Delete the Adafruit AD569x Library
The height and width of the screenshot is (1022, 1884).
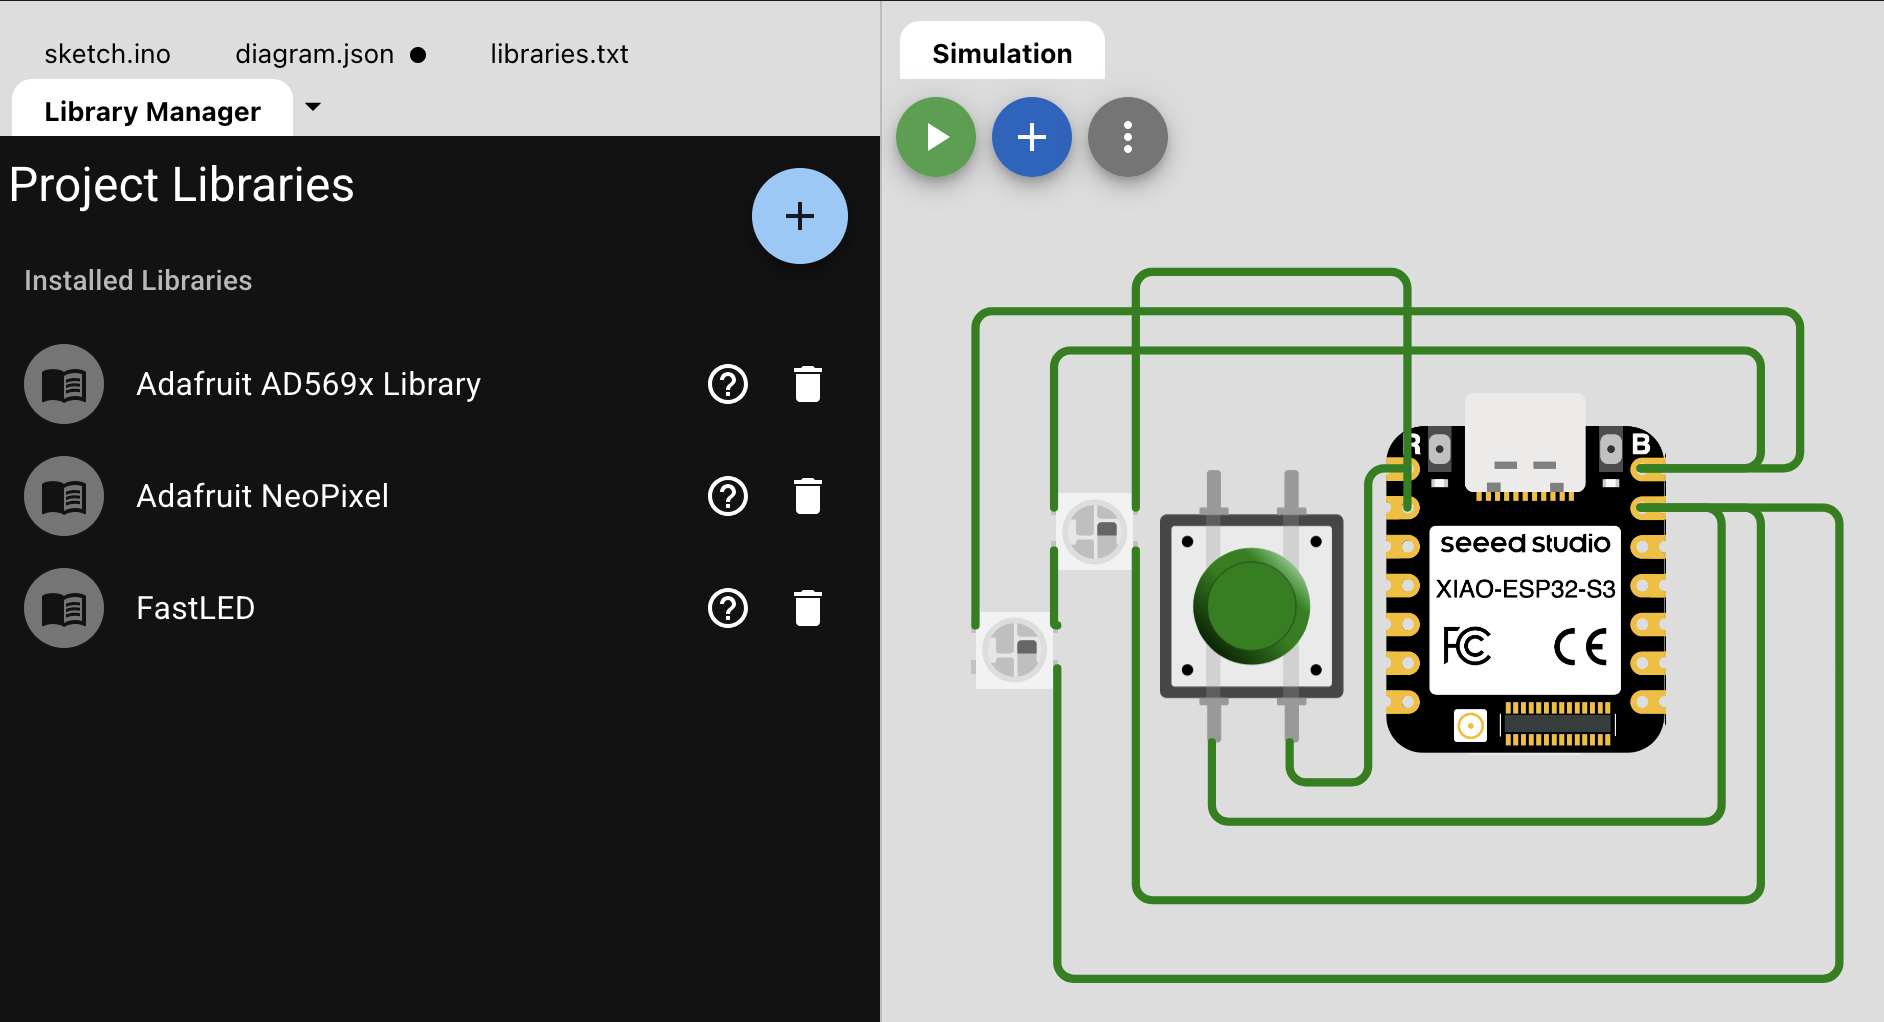809,384
